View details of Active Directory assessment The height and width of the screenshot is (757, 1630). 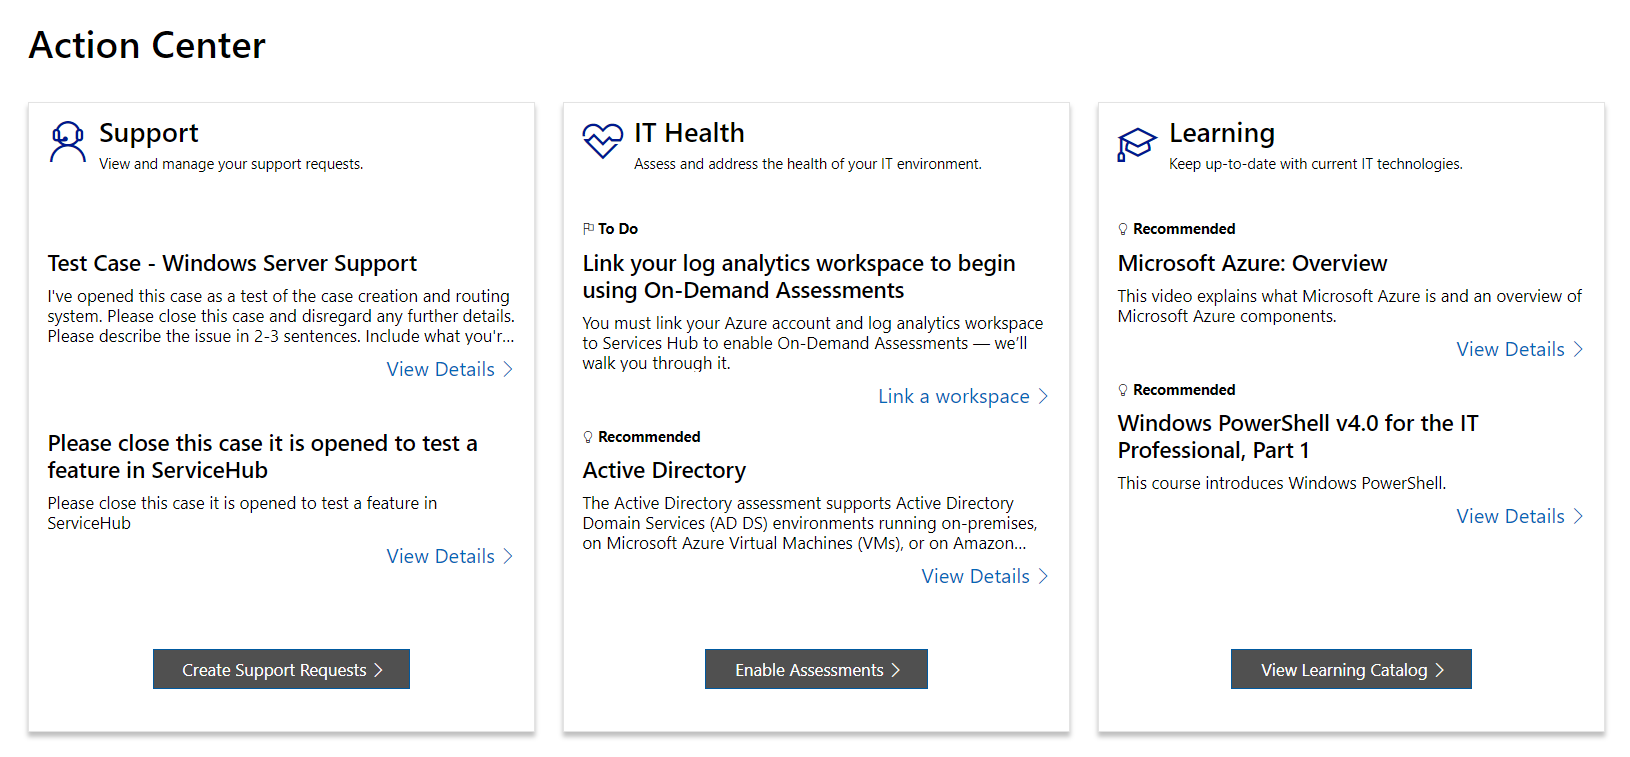pos(985,576)
